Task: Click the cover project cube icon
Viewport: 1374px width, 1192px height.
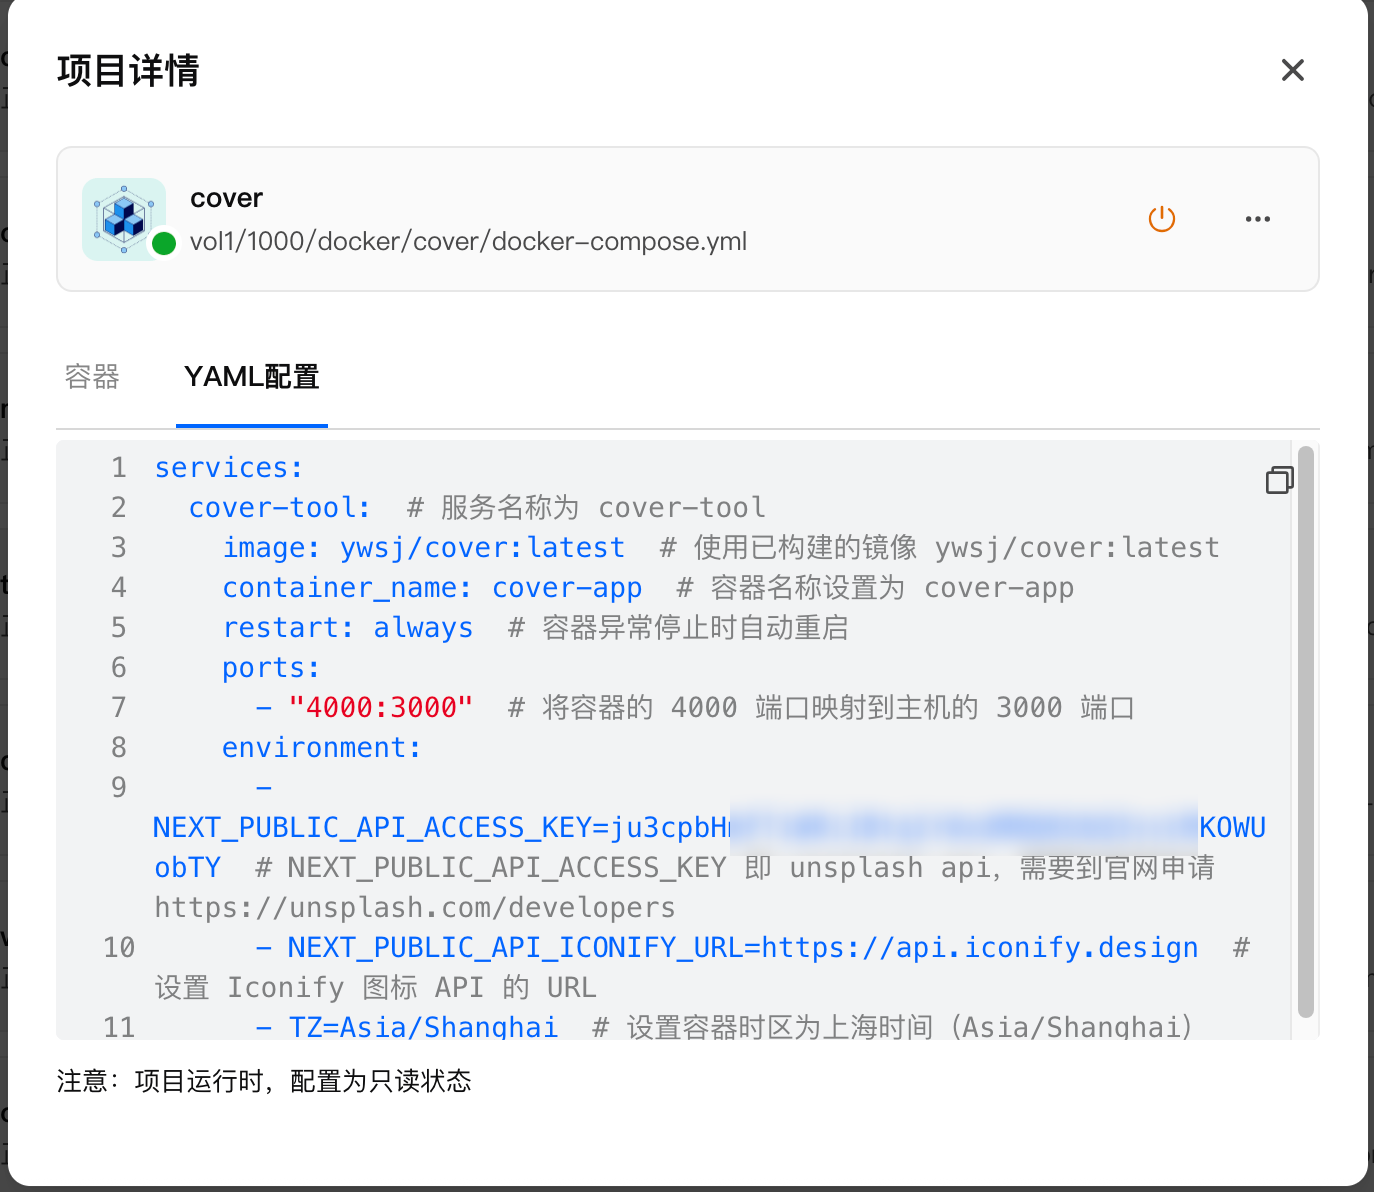Action: (124, 219)
